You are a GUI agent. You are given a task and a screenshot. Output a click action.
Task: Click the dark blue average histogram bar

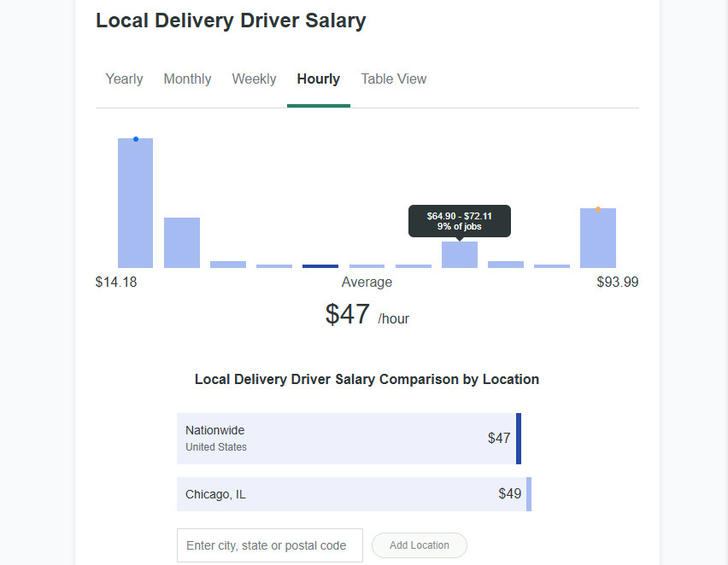coord(320,266)
